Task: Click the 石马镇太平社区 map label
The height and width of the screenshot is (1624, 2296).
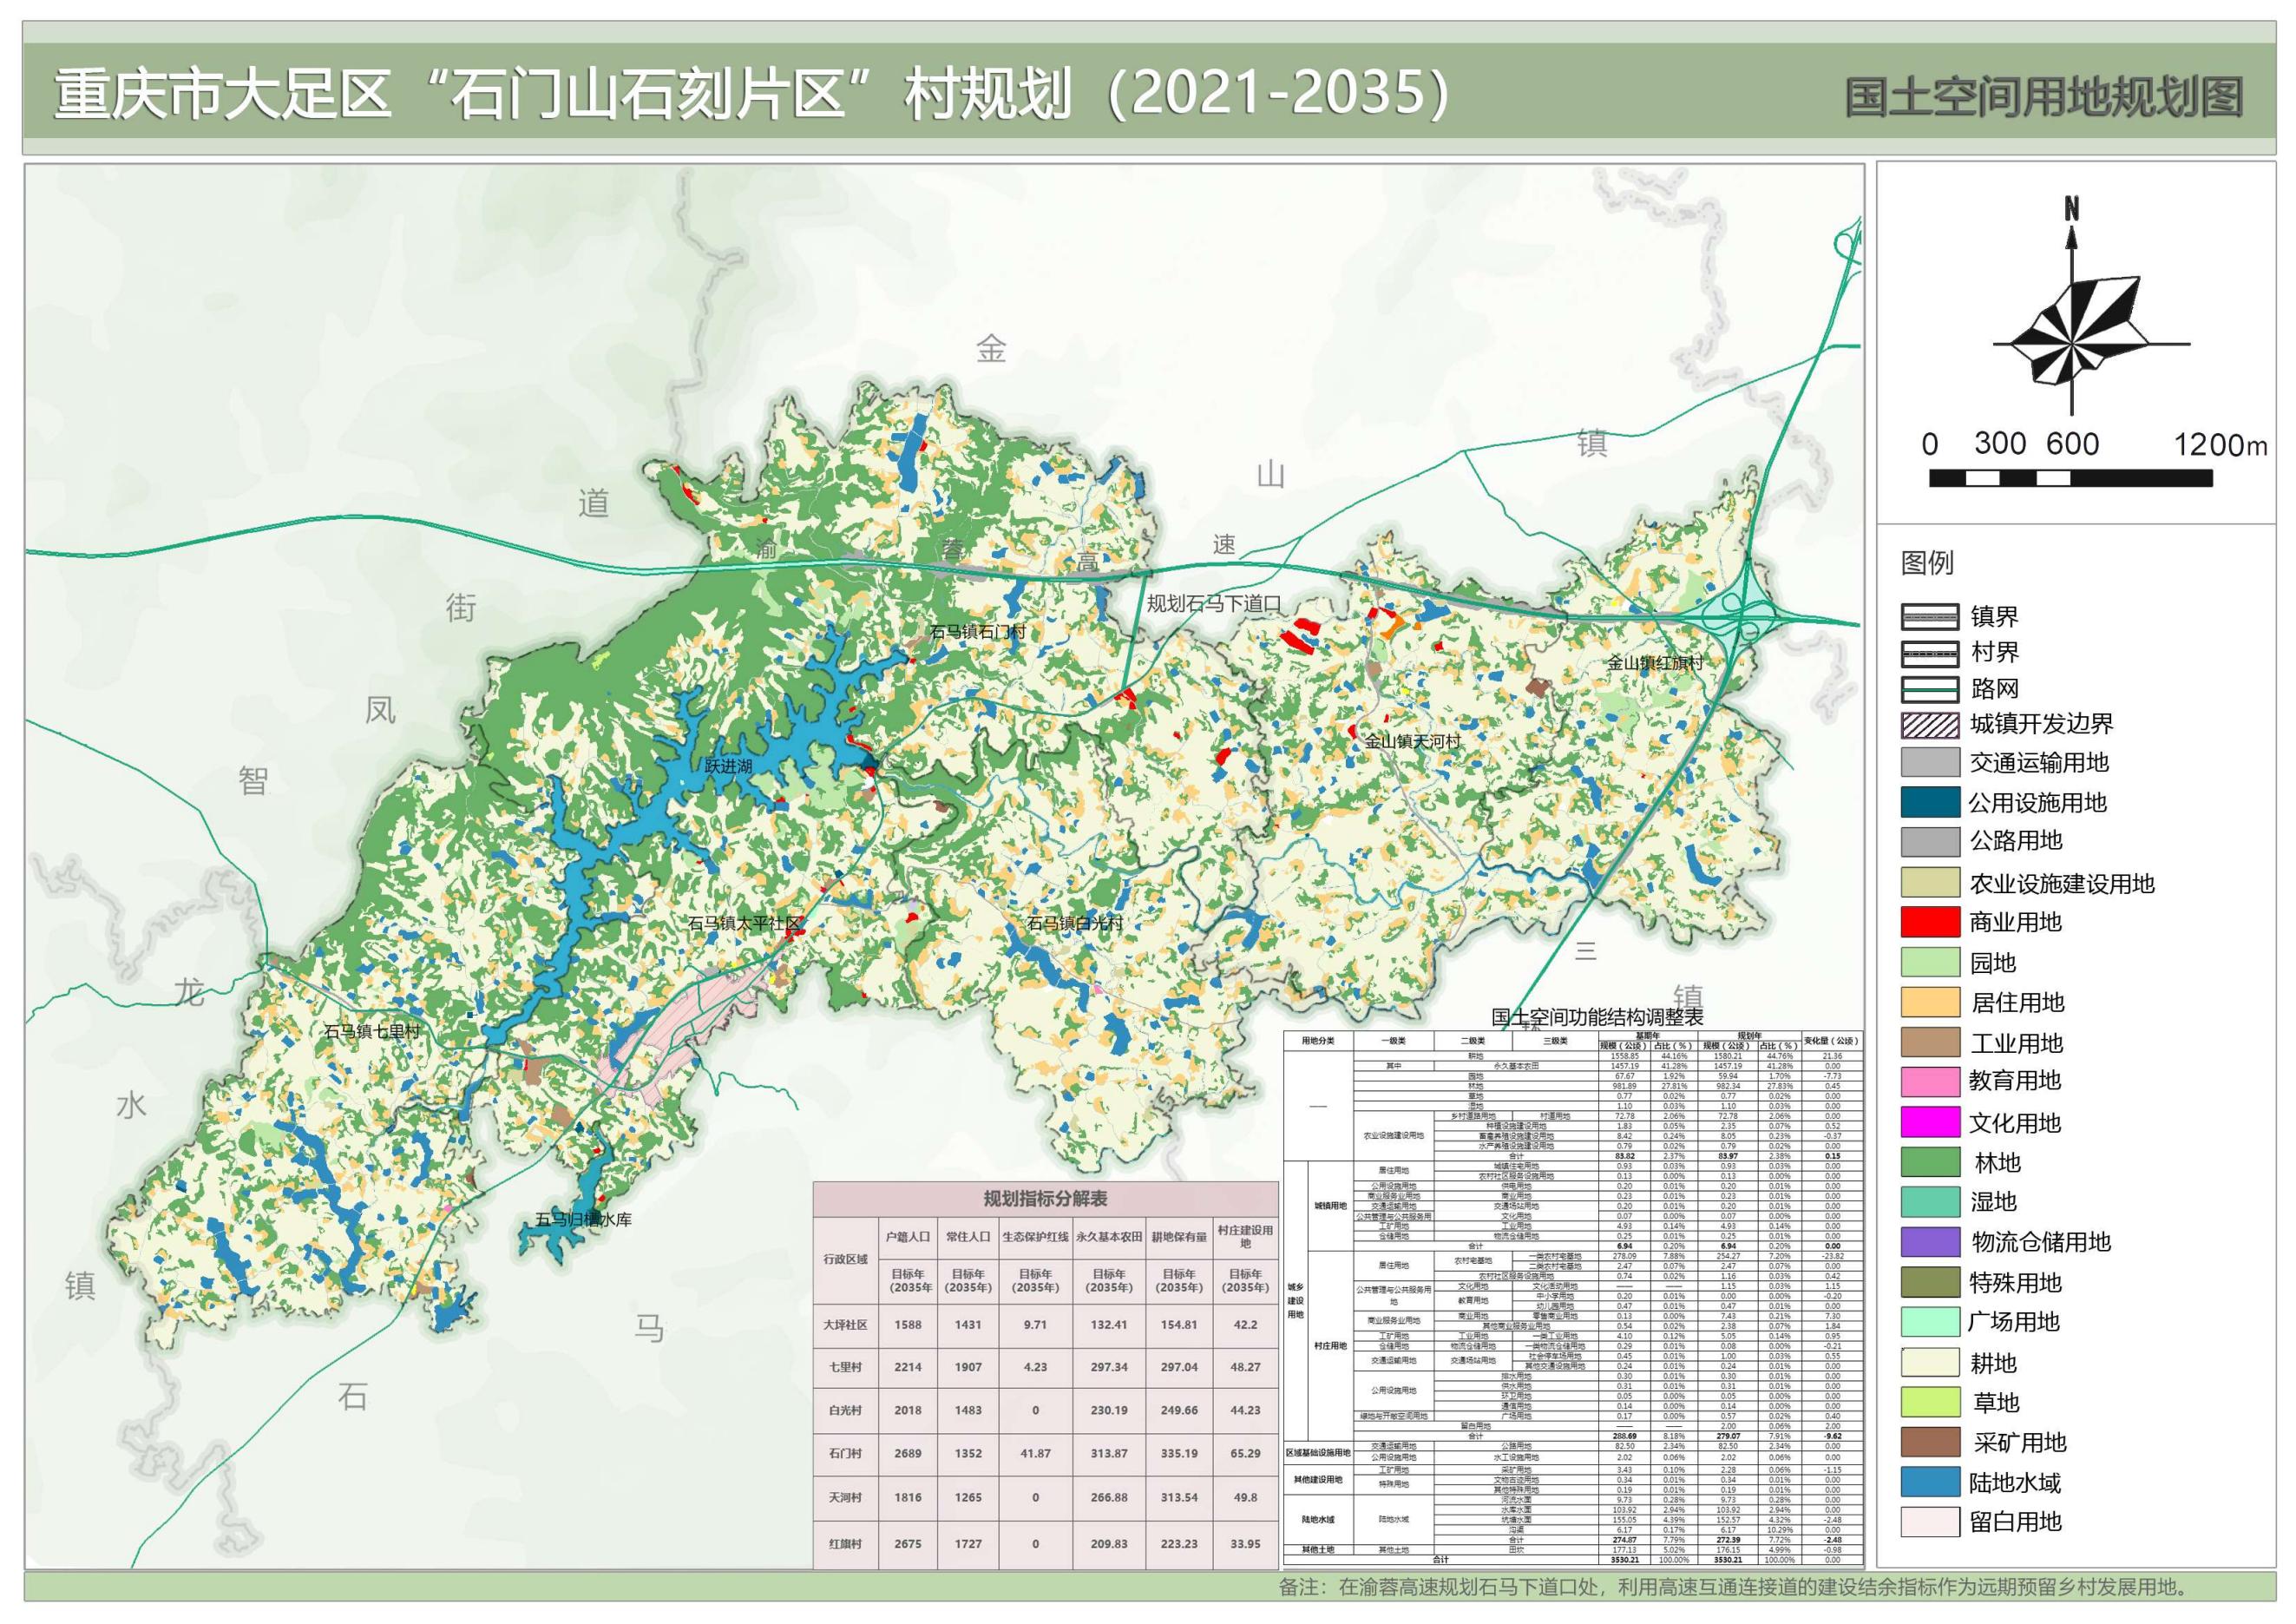Action: pos(745,923)
